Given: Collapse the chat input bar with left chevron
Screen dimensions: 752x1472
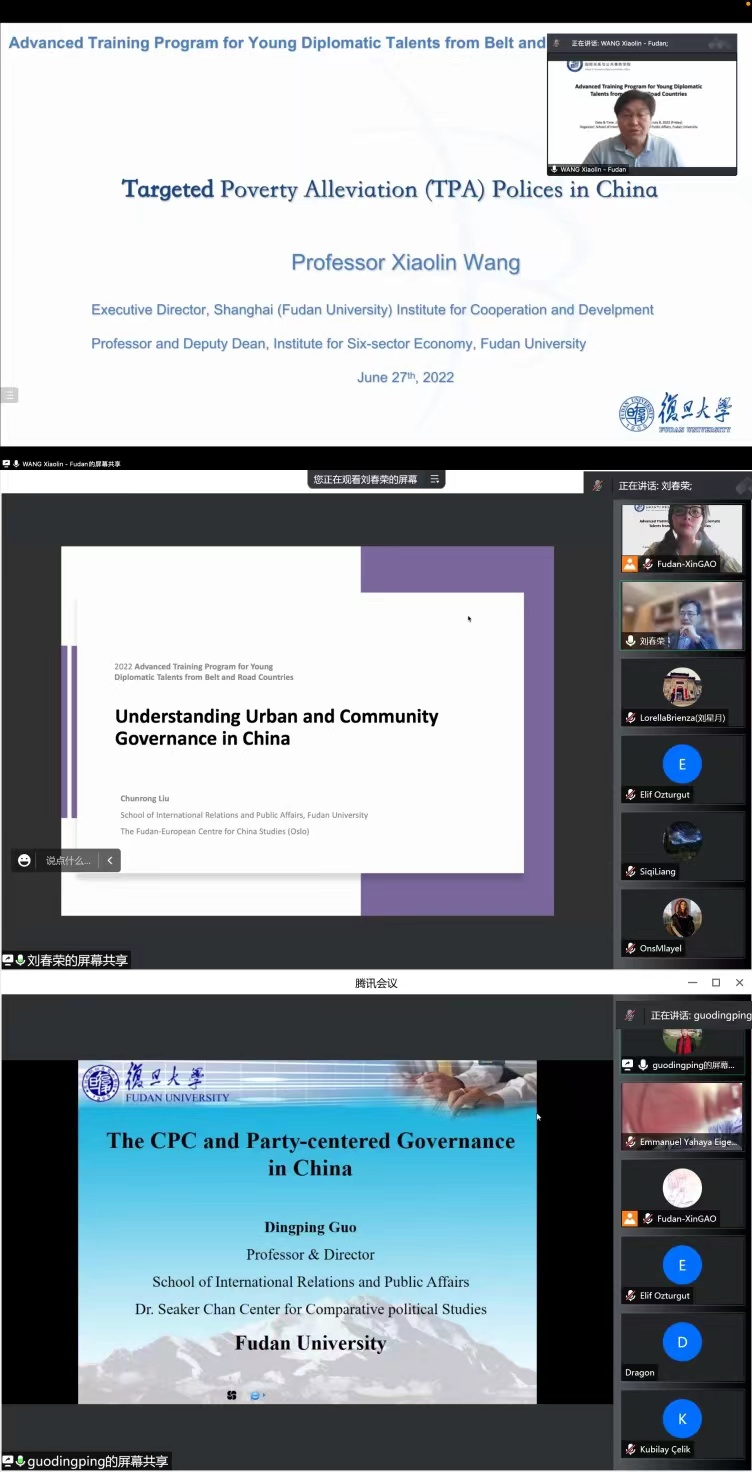Looking at the screenshot, I should click(x=110, y=860).
